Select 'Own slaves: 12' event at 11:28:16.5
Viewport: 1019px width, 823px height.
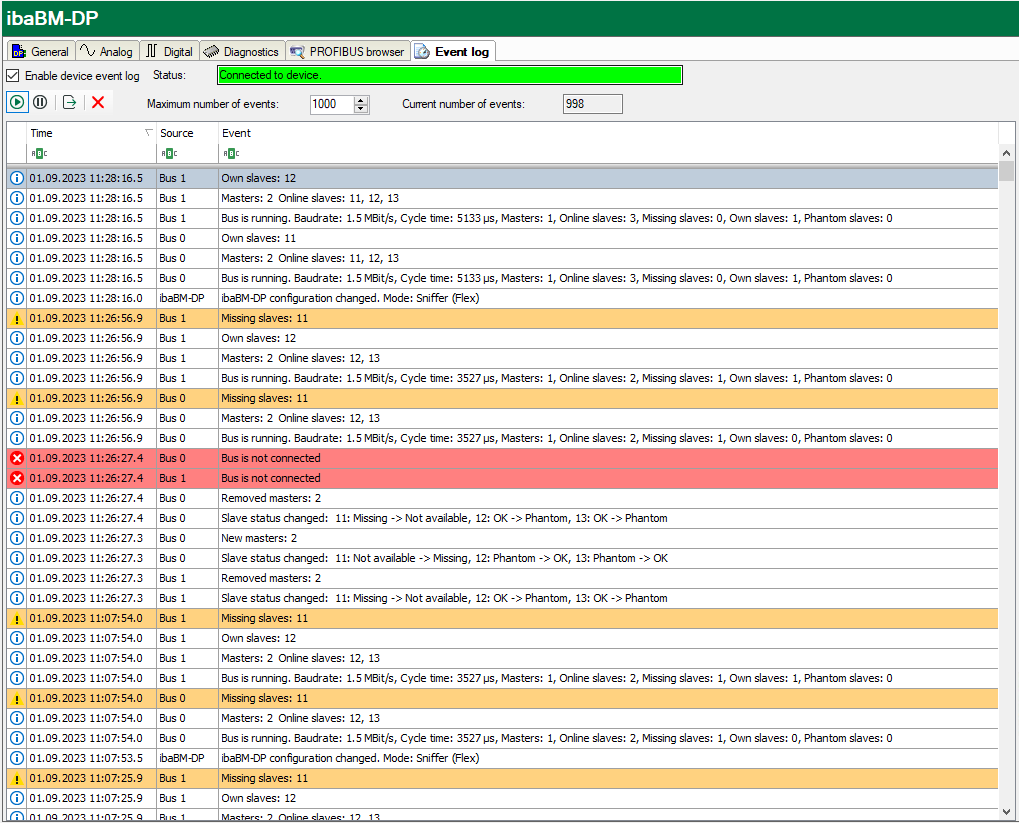[502, 178]
